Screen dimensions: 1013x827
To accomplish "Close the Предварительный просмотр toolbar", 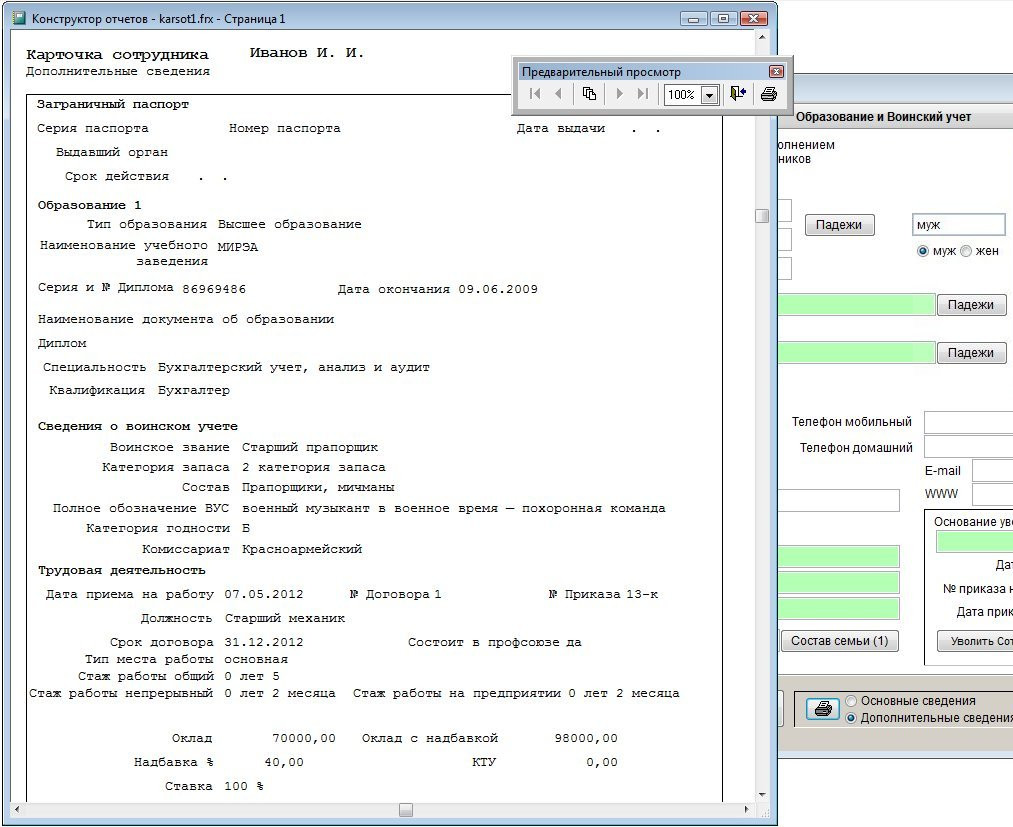I will coord(775,72).
